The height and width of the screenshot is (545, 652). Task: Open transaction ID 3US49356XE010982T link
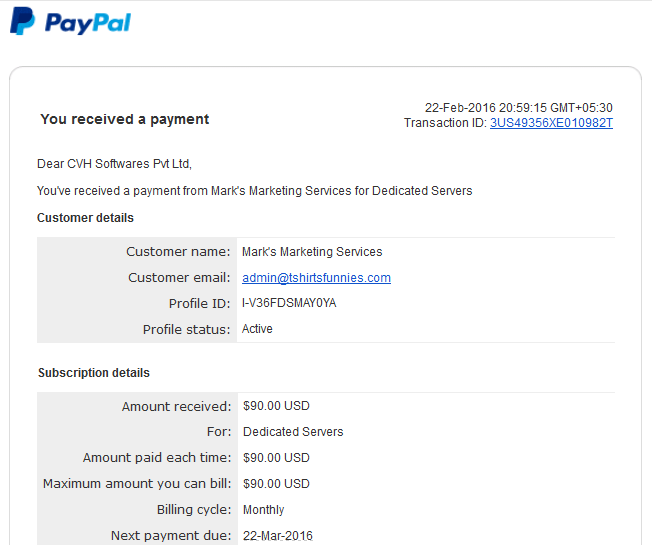pyautogui.click(x=551, y=123)
